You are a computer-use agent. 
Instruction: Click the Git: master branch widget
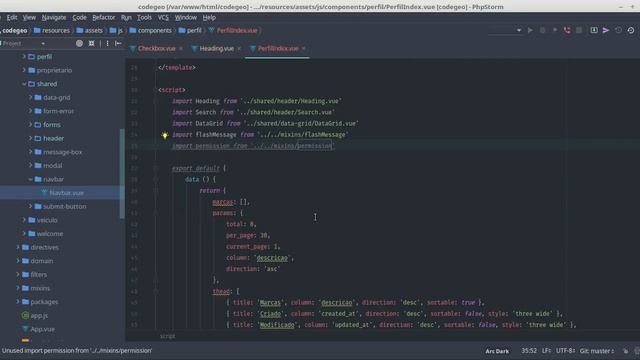point(597,351)
